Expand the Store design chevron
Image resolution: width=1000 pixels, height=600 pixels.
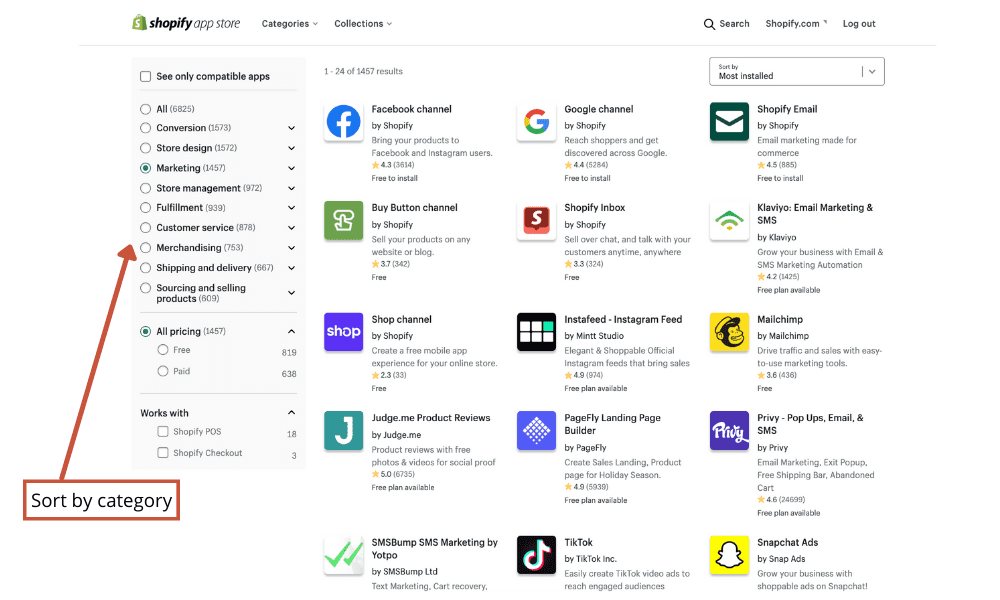coord(291,148)
